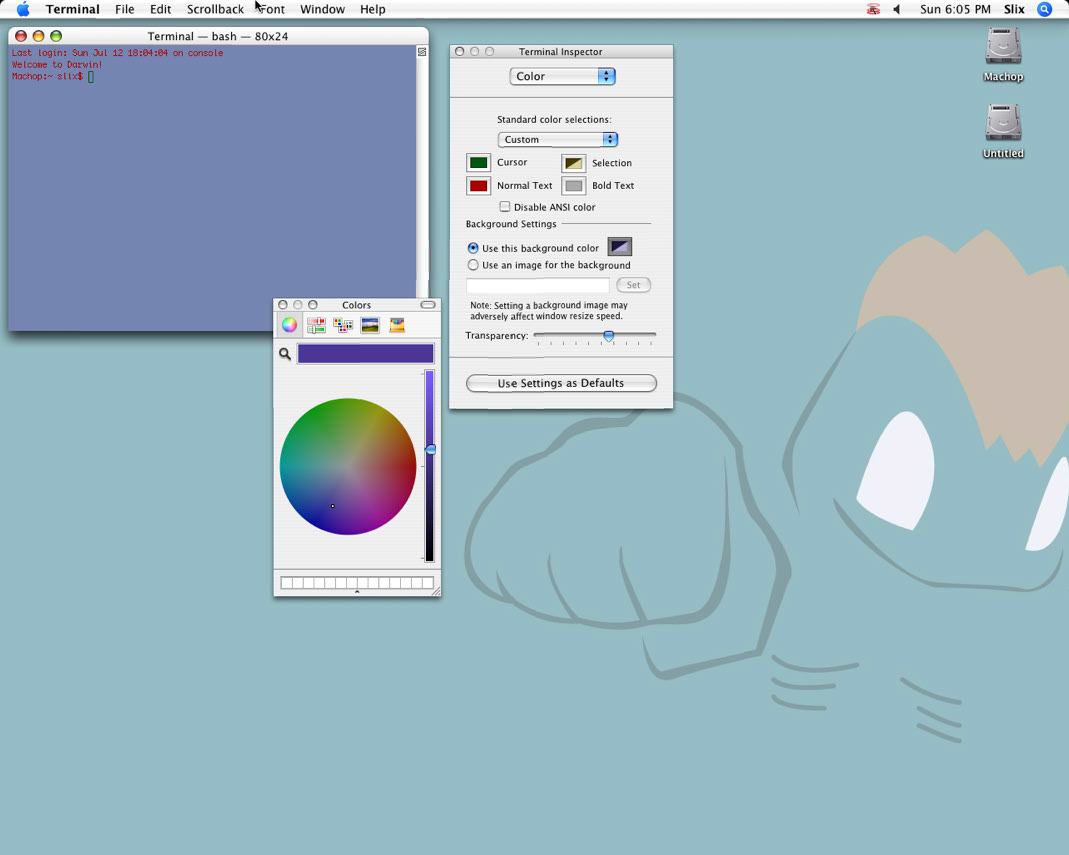Click the Cursor color swatch

479,162
